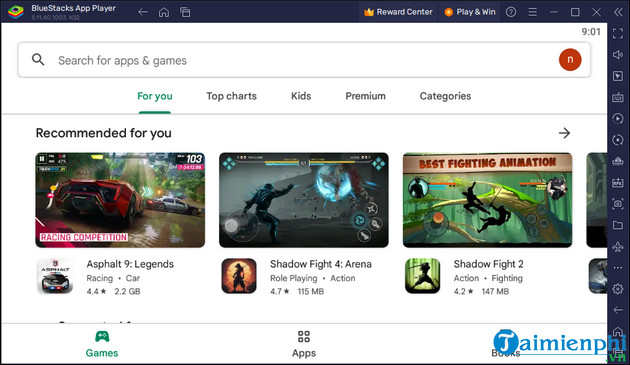Take a screenshot with the camera icon
Screen dimensions: 630x365
pyautogui.click(x=618, y=203)
